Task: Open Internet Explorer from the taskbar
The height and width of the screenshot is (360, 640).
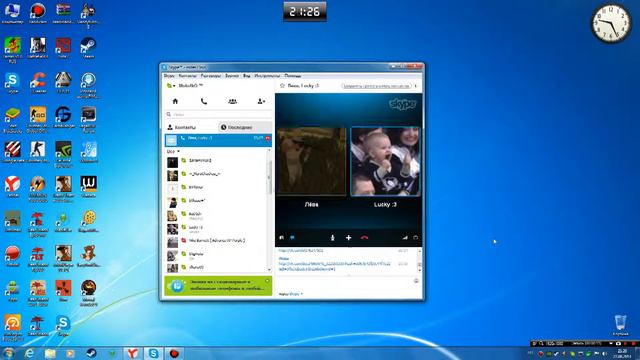Action: 29,353
